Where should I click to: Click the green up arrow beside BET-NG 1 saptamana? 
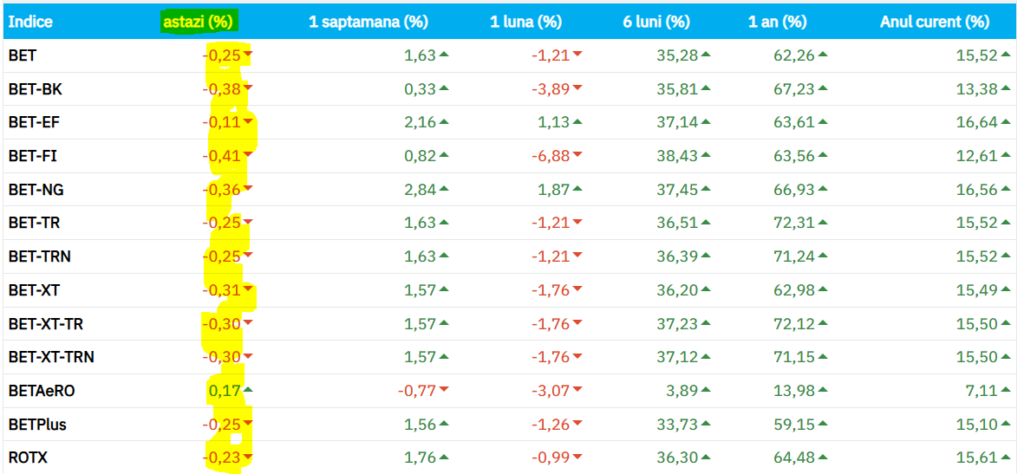pos(443,189)
